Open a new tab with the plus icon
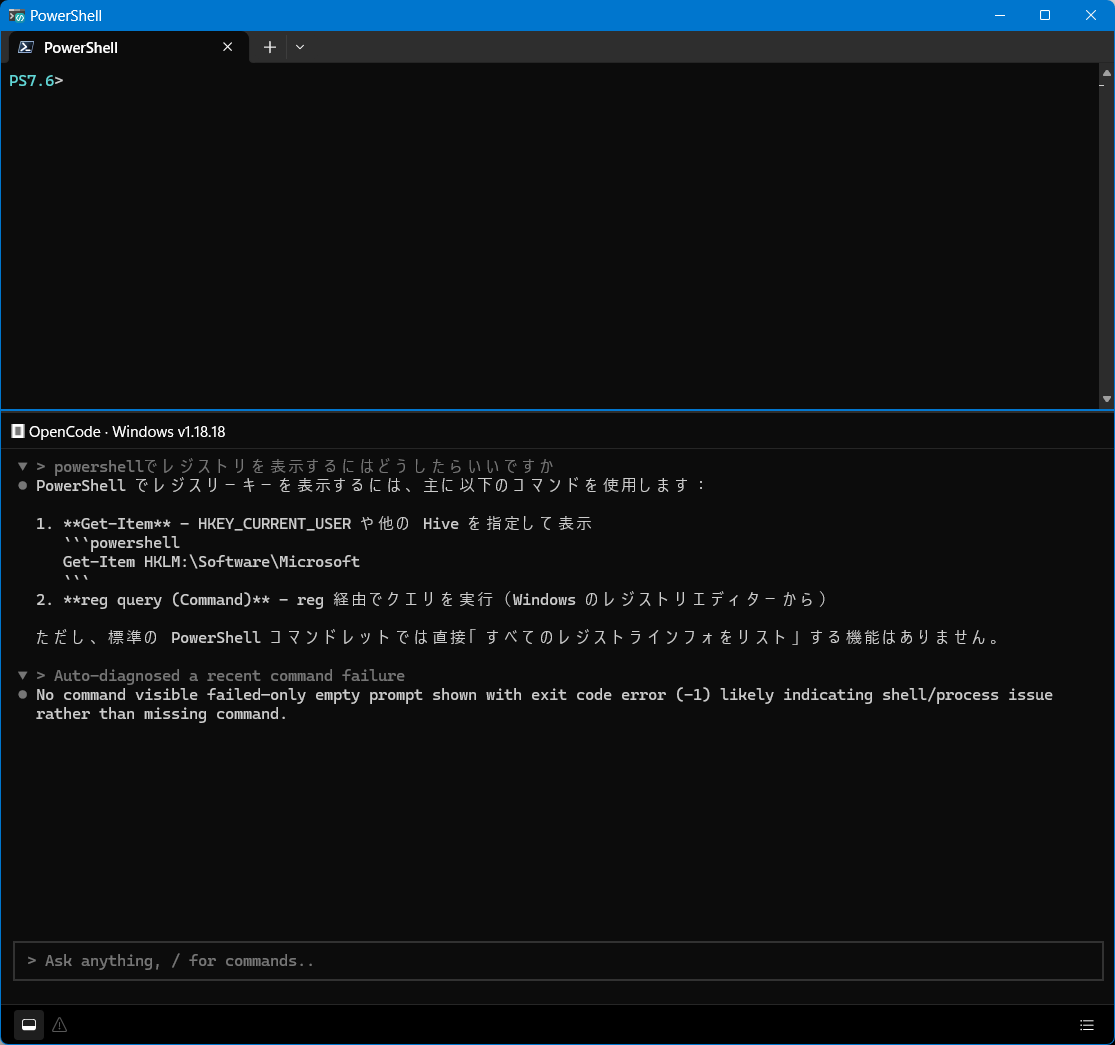The width and height of the screenshot is (1115, 1045). (270, 47)
